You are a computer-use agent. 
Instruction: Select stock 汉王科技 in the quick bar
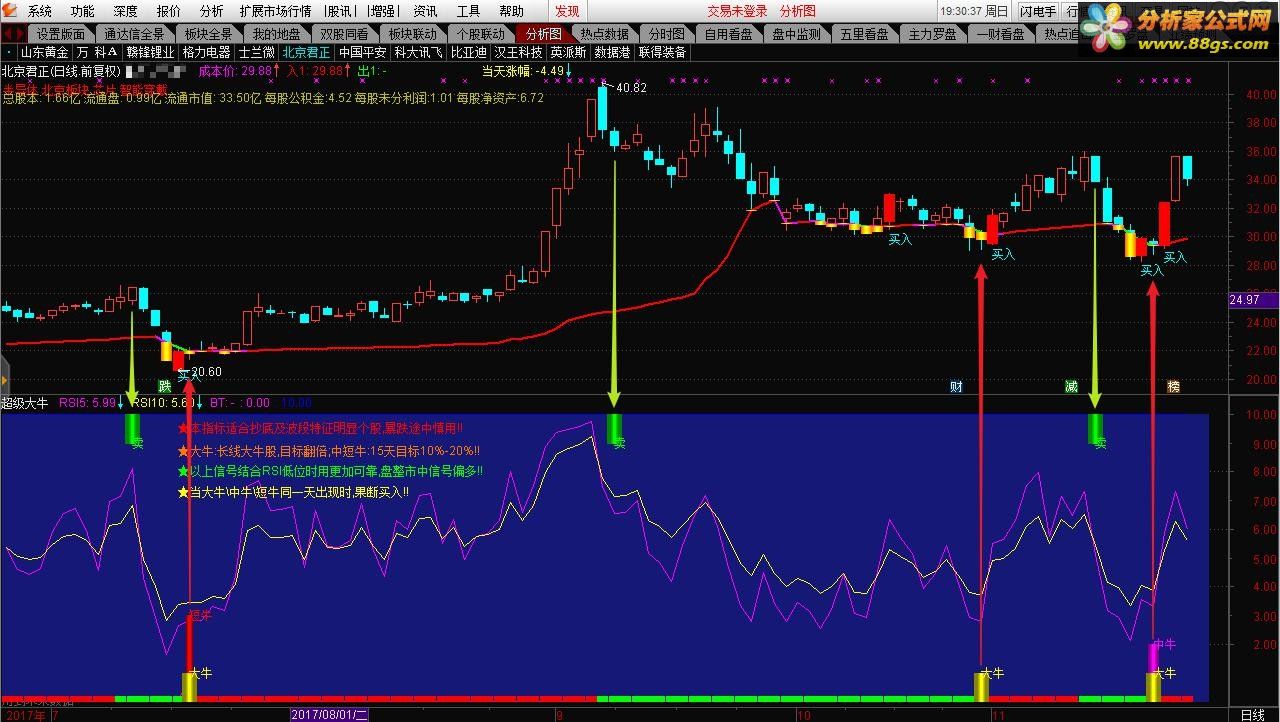(x=518, y=52)
